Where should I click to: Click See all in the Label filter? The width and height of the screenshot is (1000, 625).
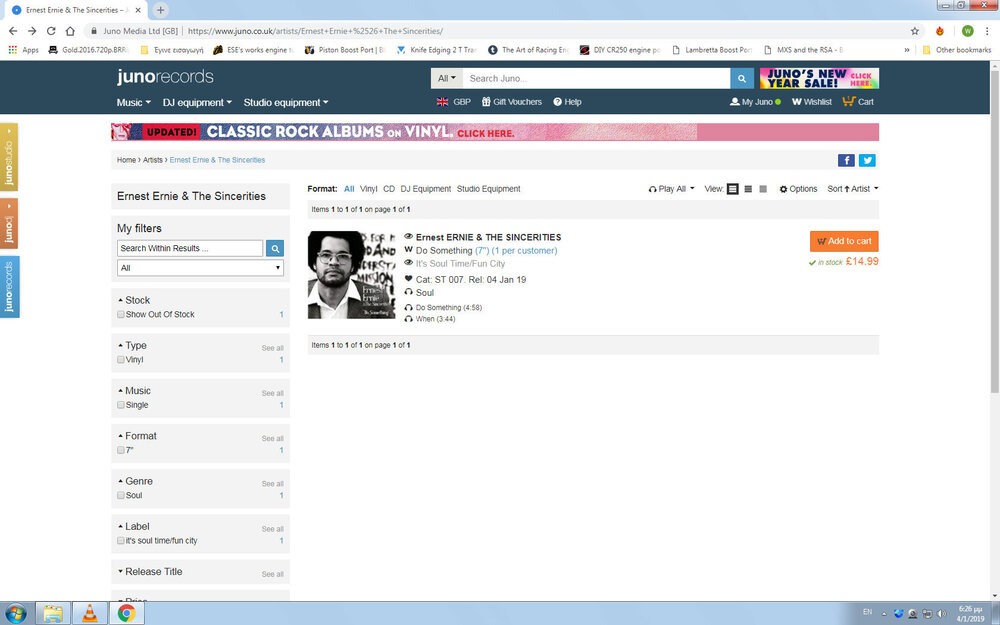272,529
